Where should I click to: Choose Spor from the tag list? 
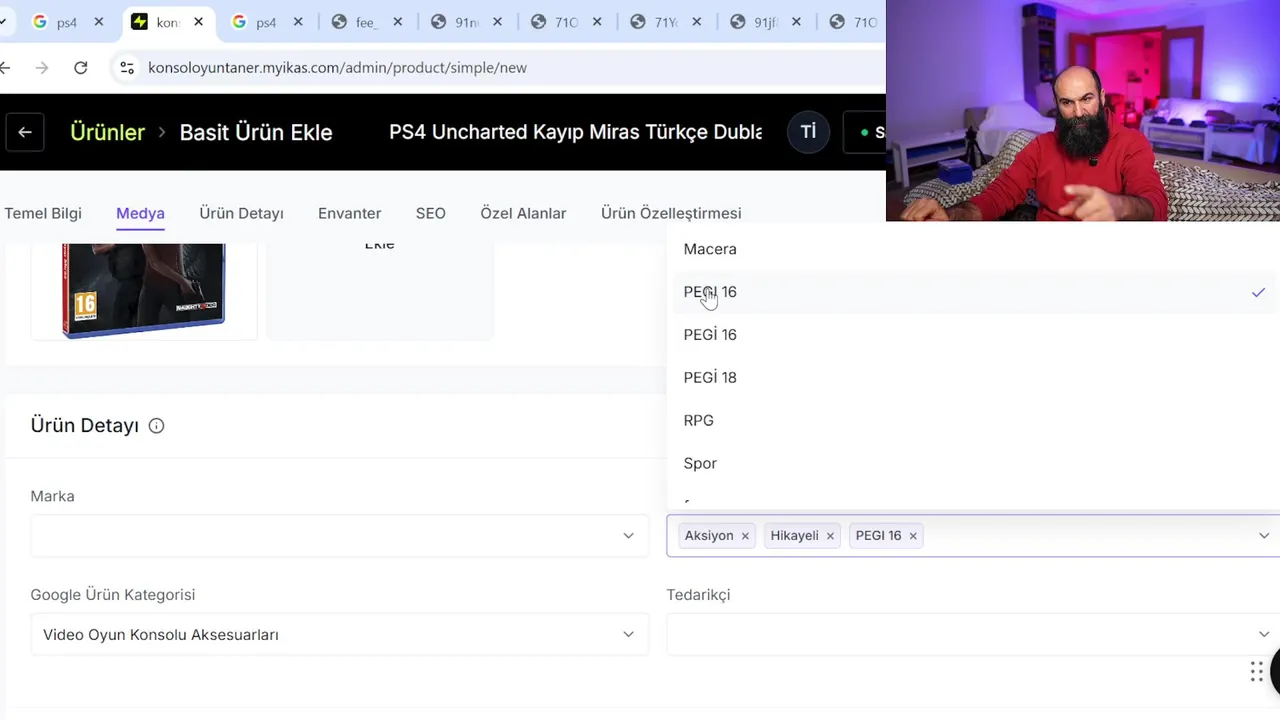(x=973, y=464)
